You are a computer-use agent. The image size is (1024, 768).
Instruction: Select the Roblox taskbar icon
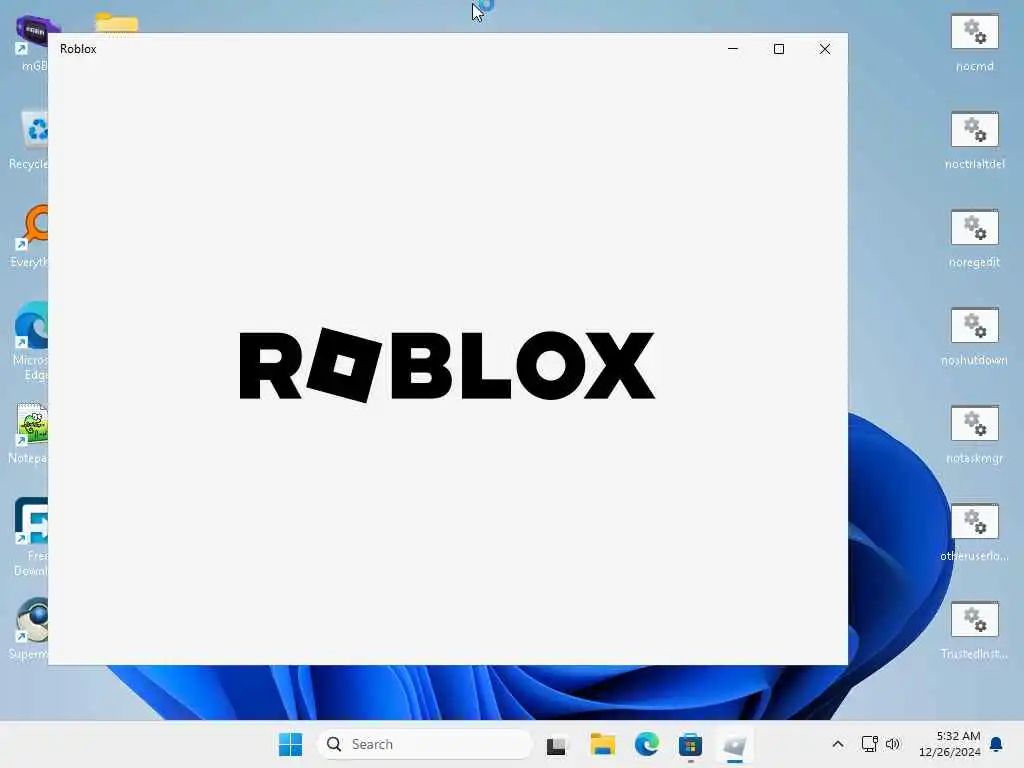point(735,744)
